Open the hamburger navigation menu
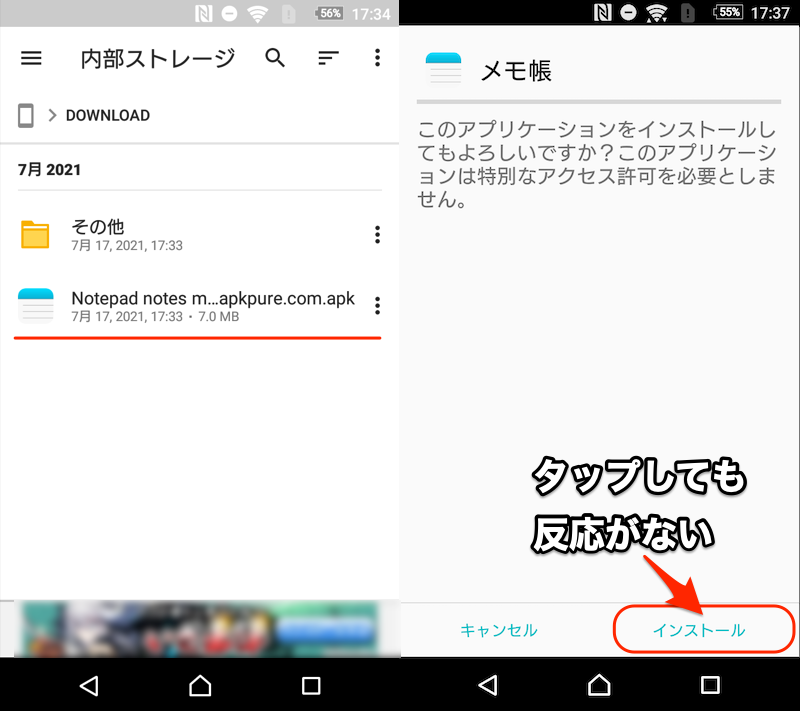This screenshot has height=711, width=800. point(32,58)
